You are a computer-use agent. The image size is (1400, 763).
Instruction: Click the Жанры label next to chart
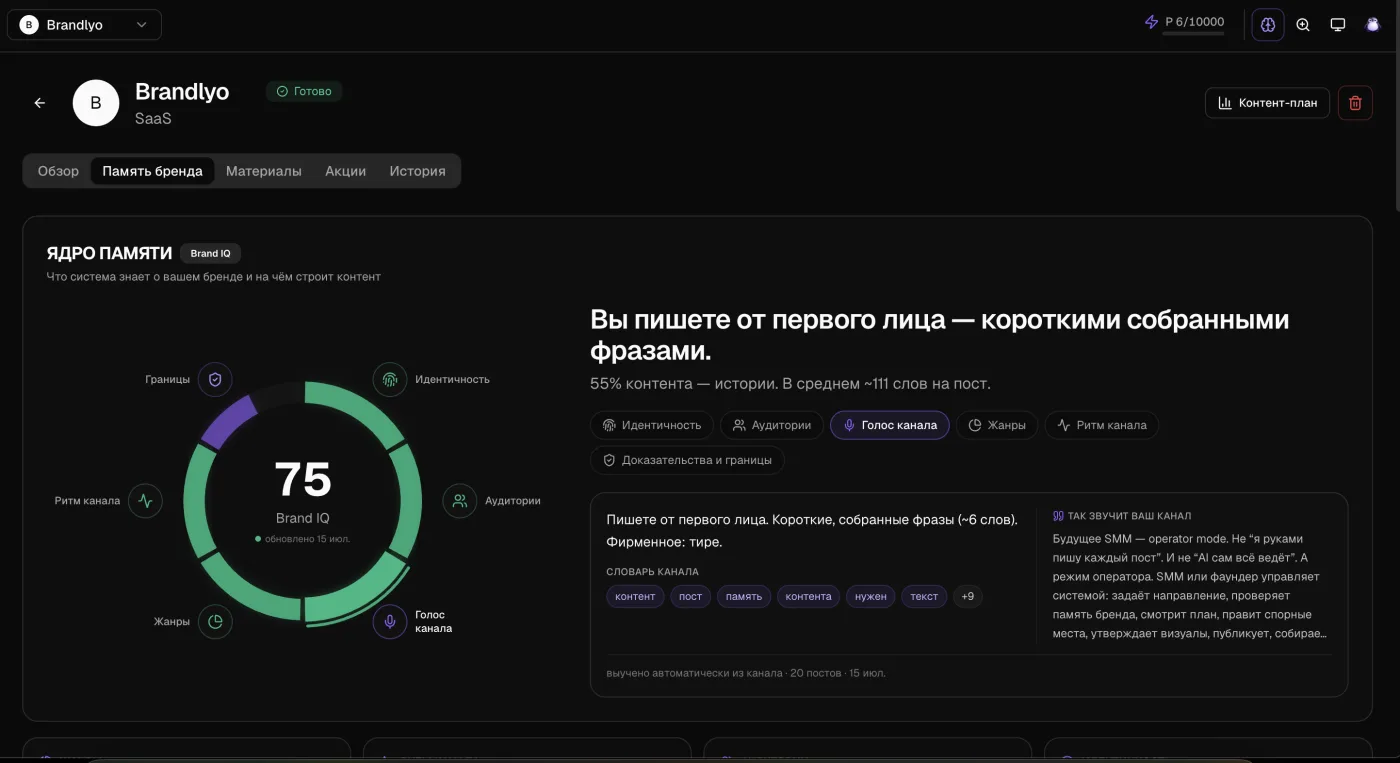pyautogui.click(x=172, y=622)
